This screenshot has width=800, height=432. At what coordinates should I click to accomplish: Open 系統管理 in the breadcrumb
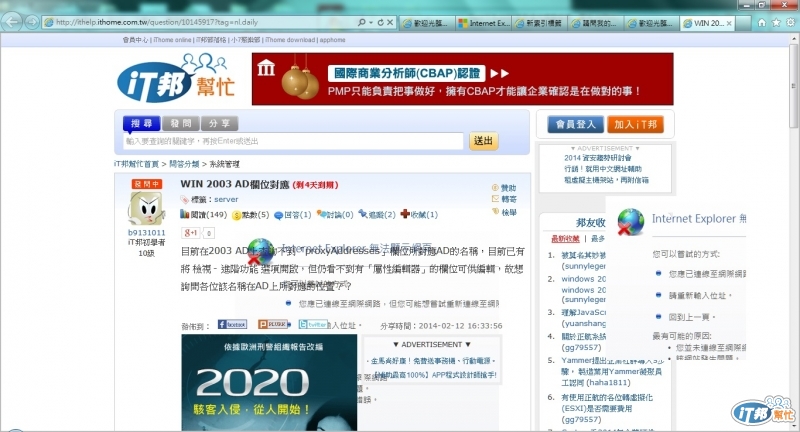point(224,164)
